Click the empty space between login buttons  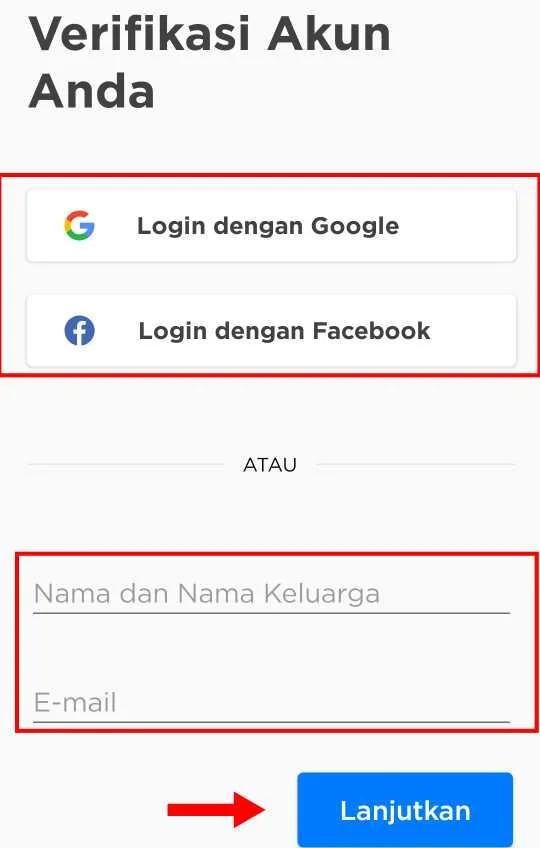click(x=271, y=279)
